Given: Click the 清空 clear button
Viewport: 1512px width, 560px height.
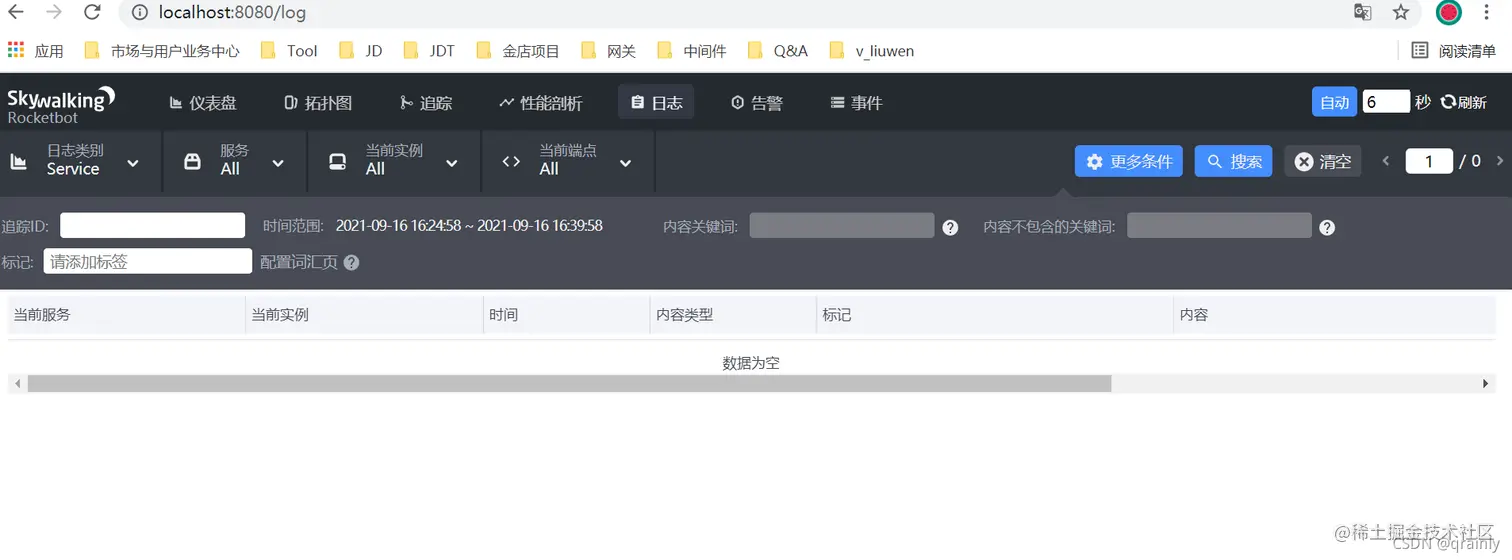Looking at the screenshot, I should tap(1322, 161).
